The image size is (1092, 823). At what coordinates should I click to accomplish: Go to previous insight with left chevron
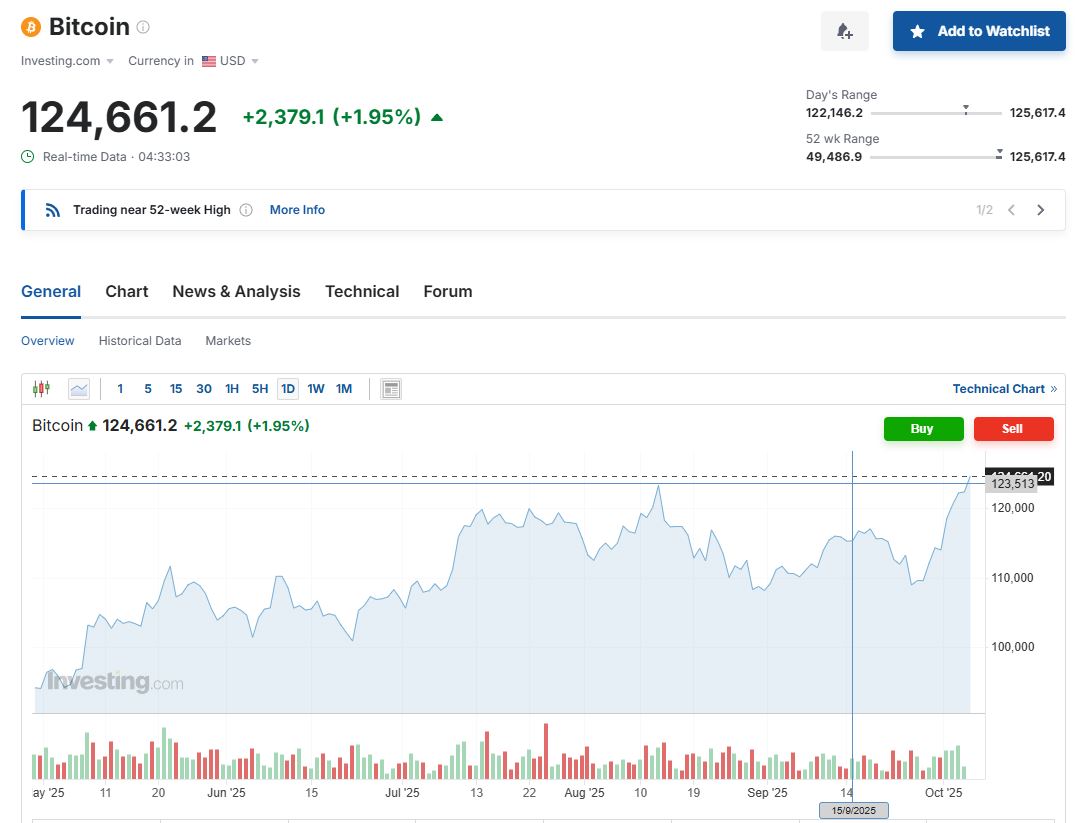(1012, 210)
